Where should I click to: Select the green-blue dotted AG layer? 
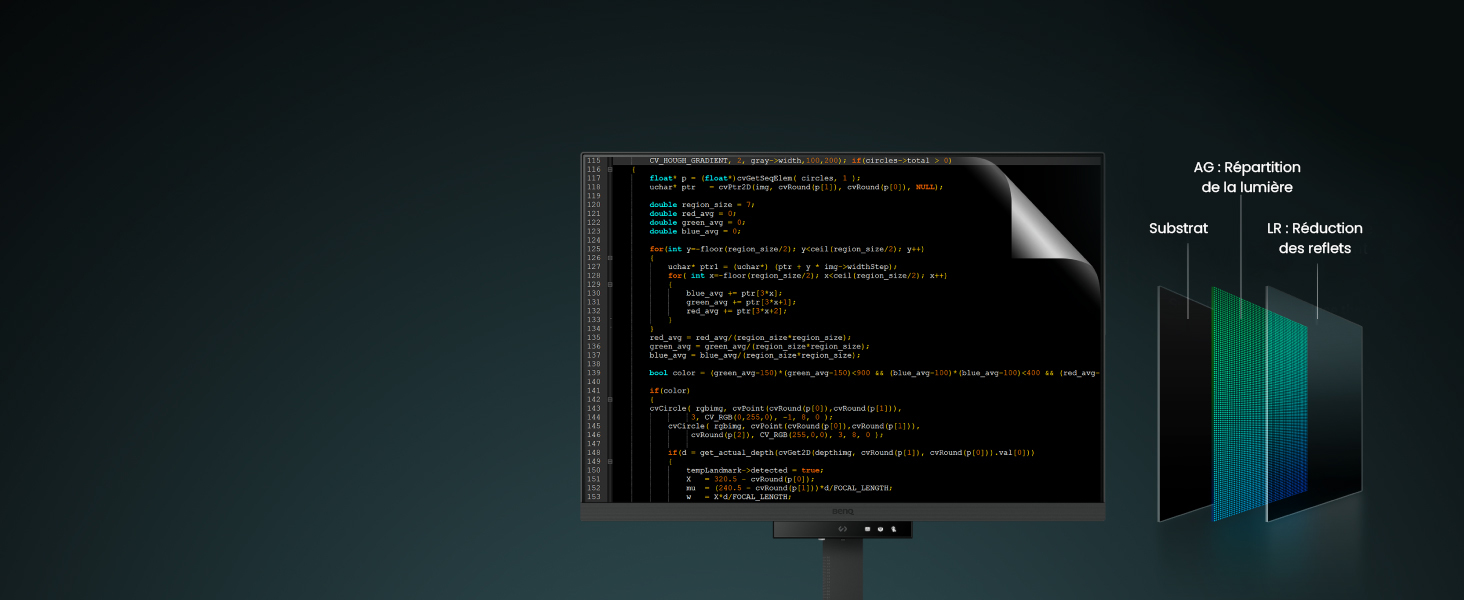click(x=1260, y=405)
